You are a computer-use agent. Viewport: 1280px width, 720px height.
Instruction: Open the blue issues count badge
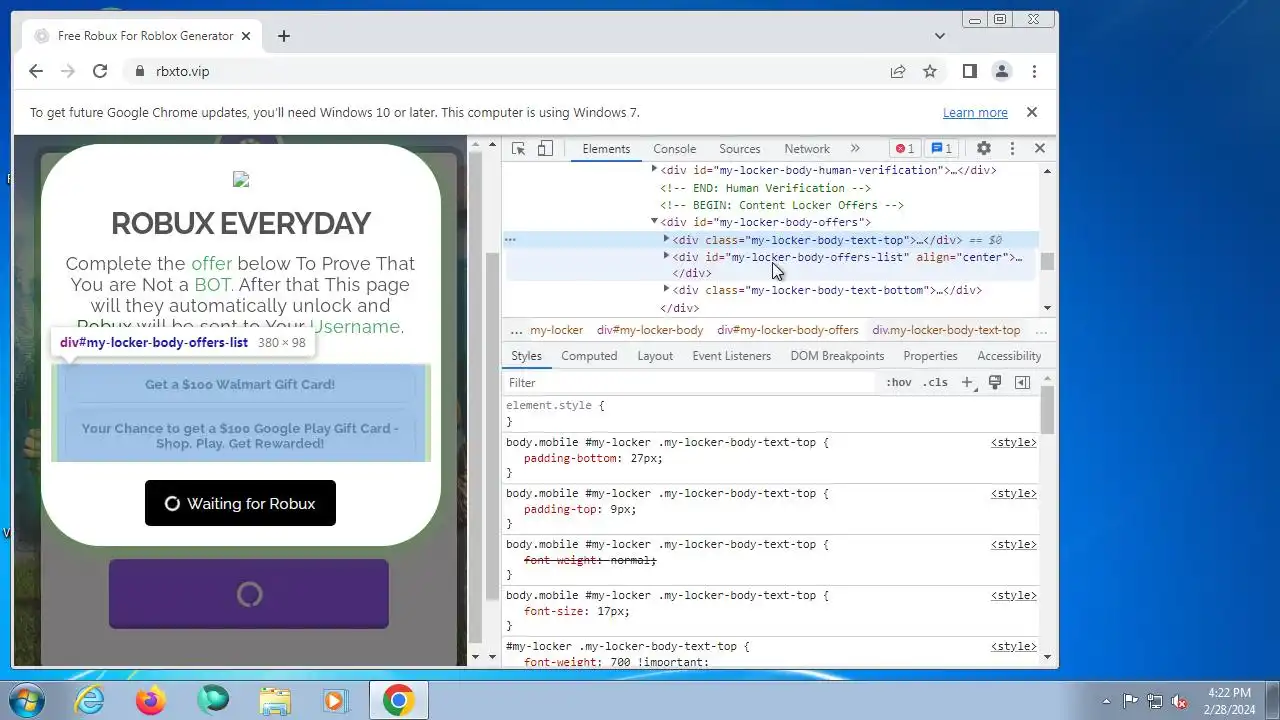(941, 148)
